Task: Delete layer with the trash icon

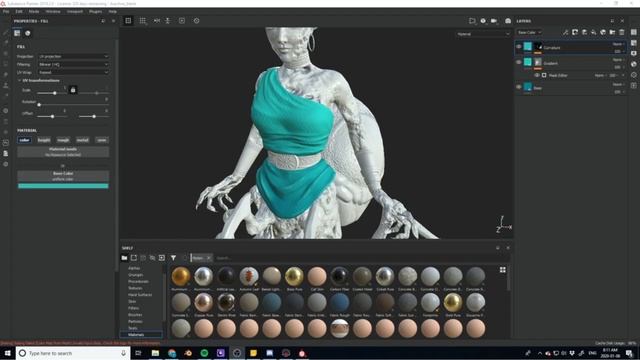Action: click(x=622, y=32)
